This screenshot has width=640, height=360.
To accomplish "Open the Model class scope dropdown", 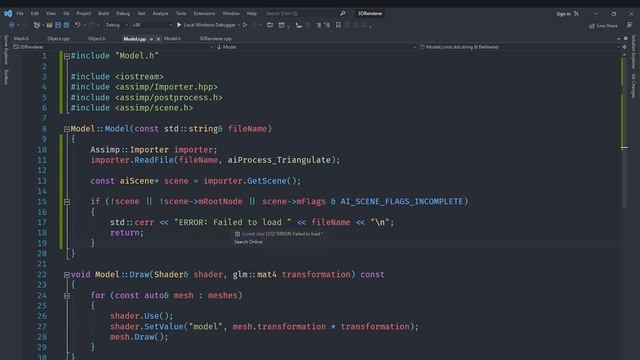I will pos(316,47).
